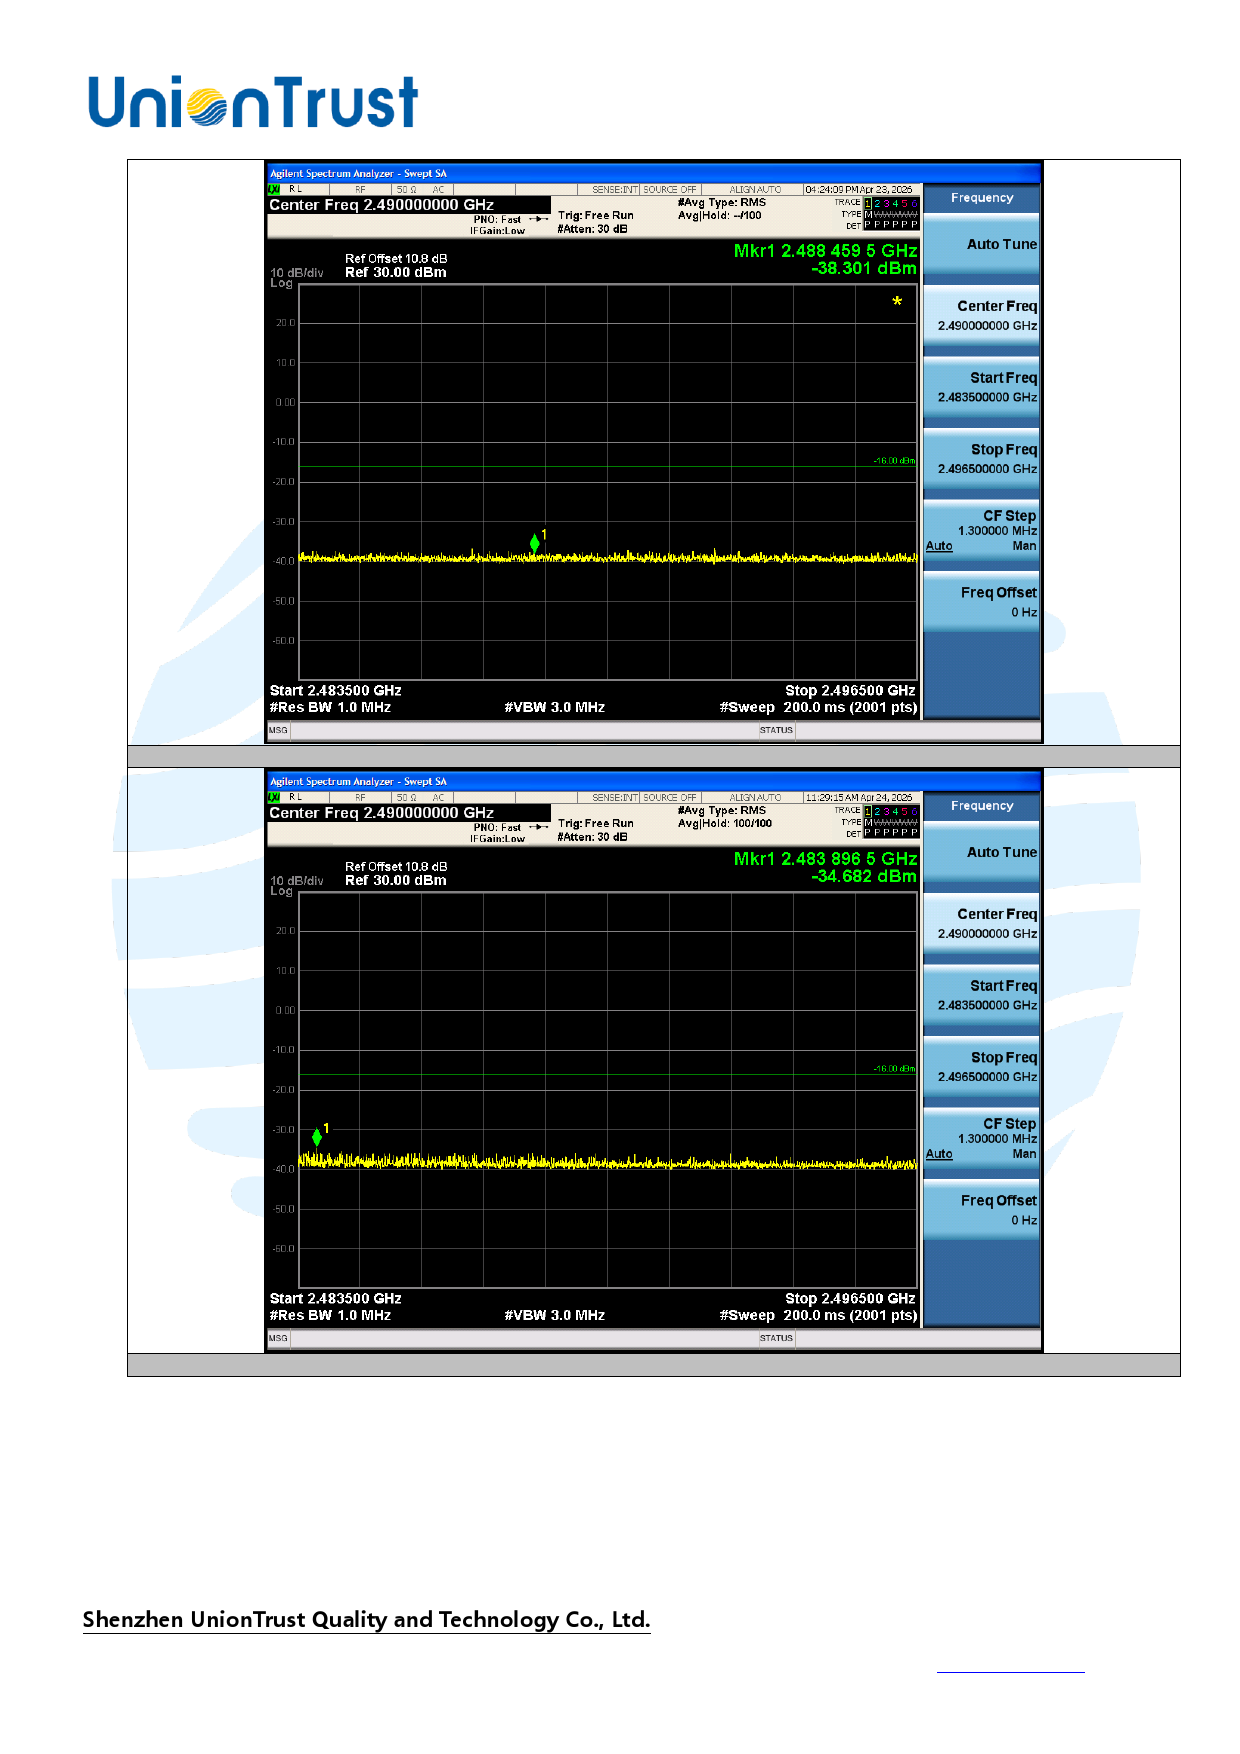Click the #Sweep 200.0 ms readout in upper analyzer

818,708
